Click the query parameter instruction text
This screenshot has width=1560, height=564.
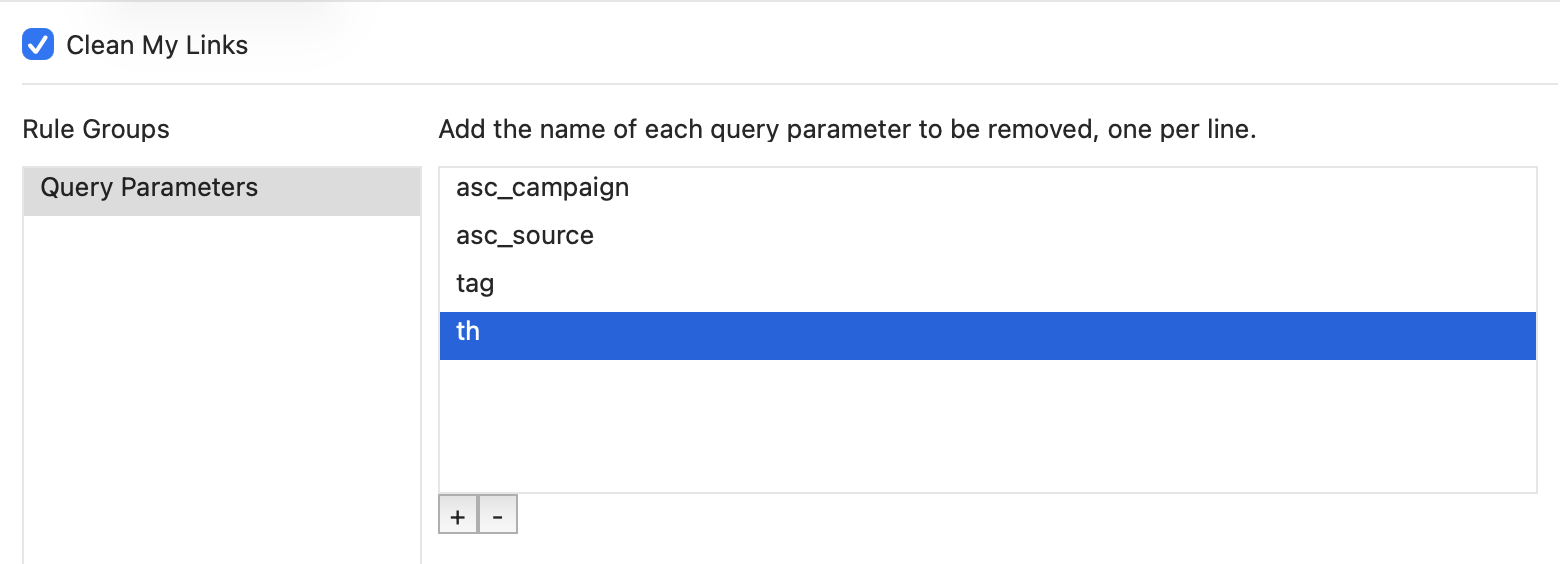point(847,129)
